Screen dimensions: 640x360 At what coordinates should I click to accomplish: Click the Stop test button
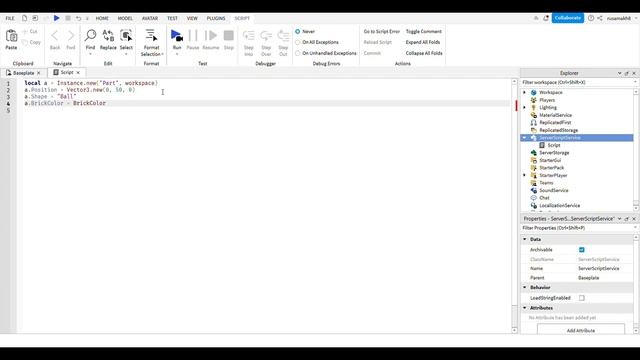tap(229, 36)
